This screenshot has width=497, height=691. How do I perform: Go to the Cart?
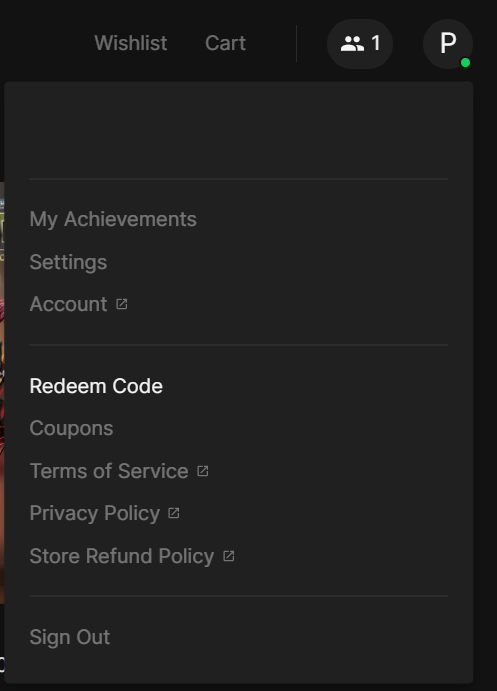pyautogui.click(x=225, y=43)
